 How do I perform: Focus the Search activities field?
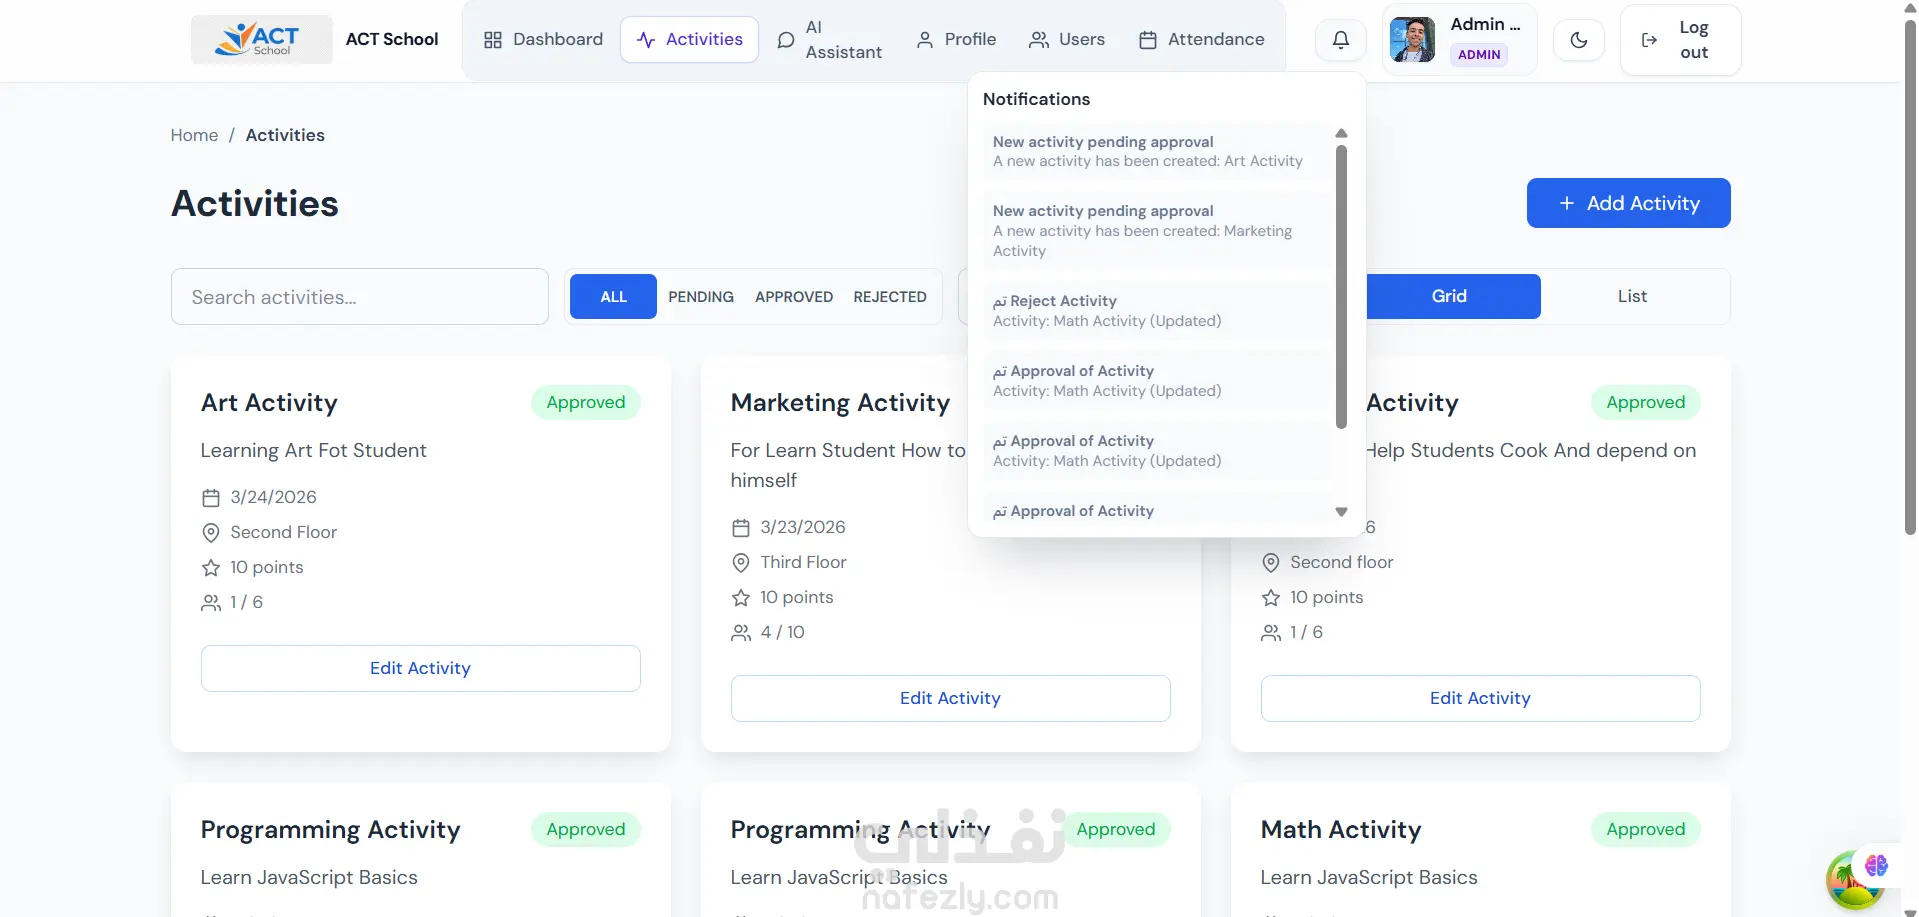pyautogui.click(x=360, y=297)
